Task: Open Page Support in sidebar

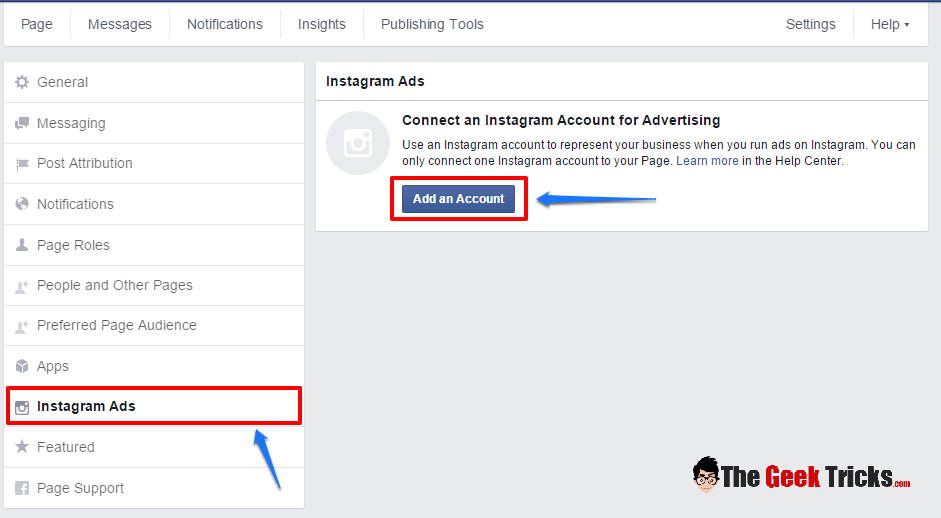Action: tap(154, 488)
